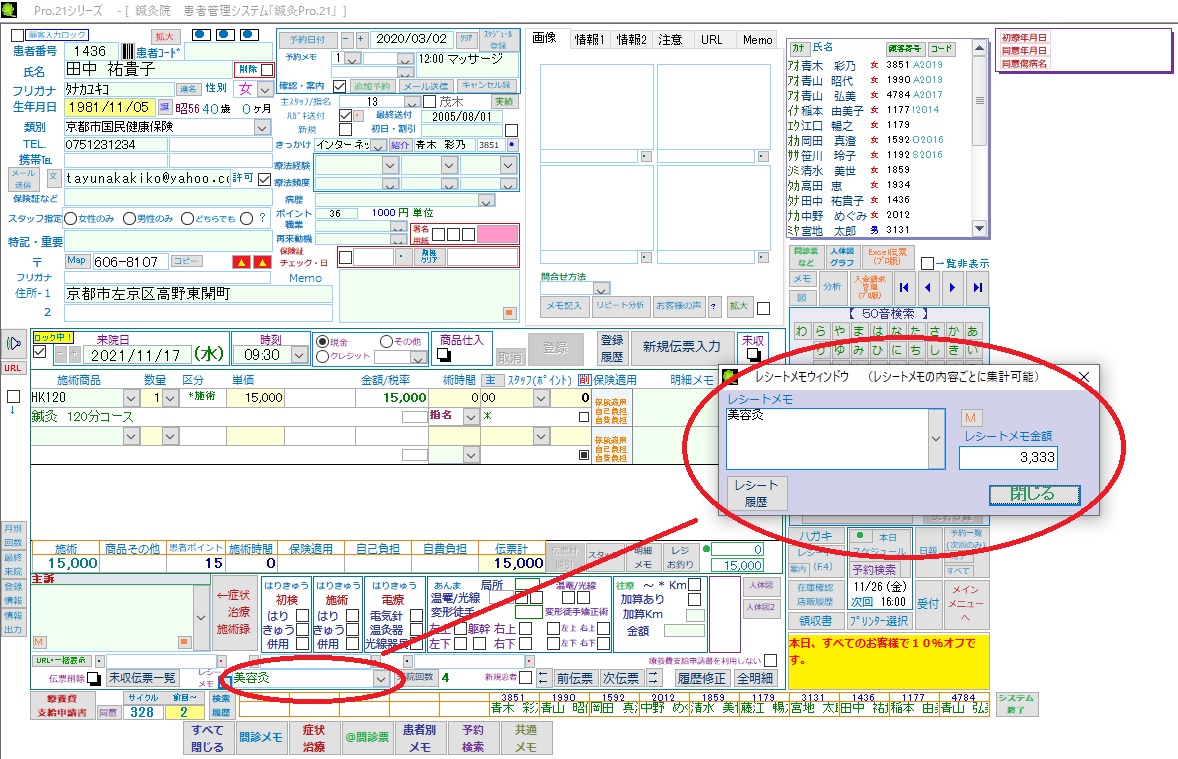
Task: Decrease reservation date with minus button
Action: coord(346,38)
